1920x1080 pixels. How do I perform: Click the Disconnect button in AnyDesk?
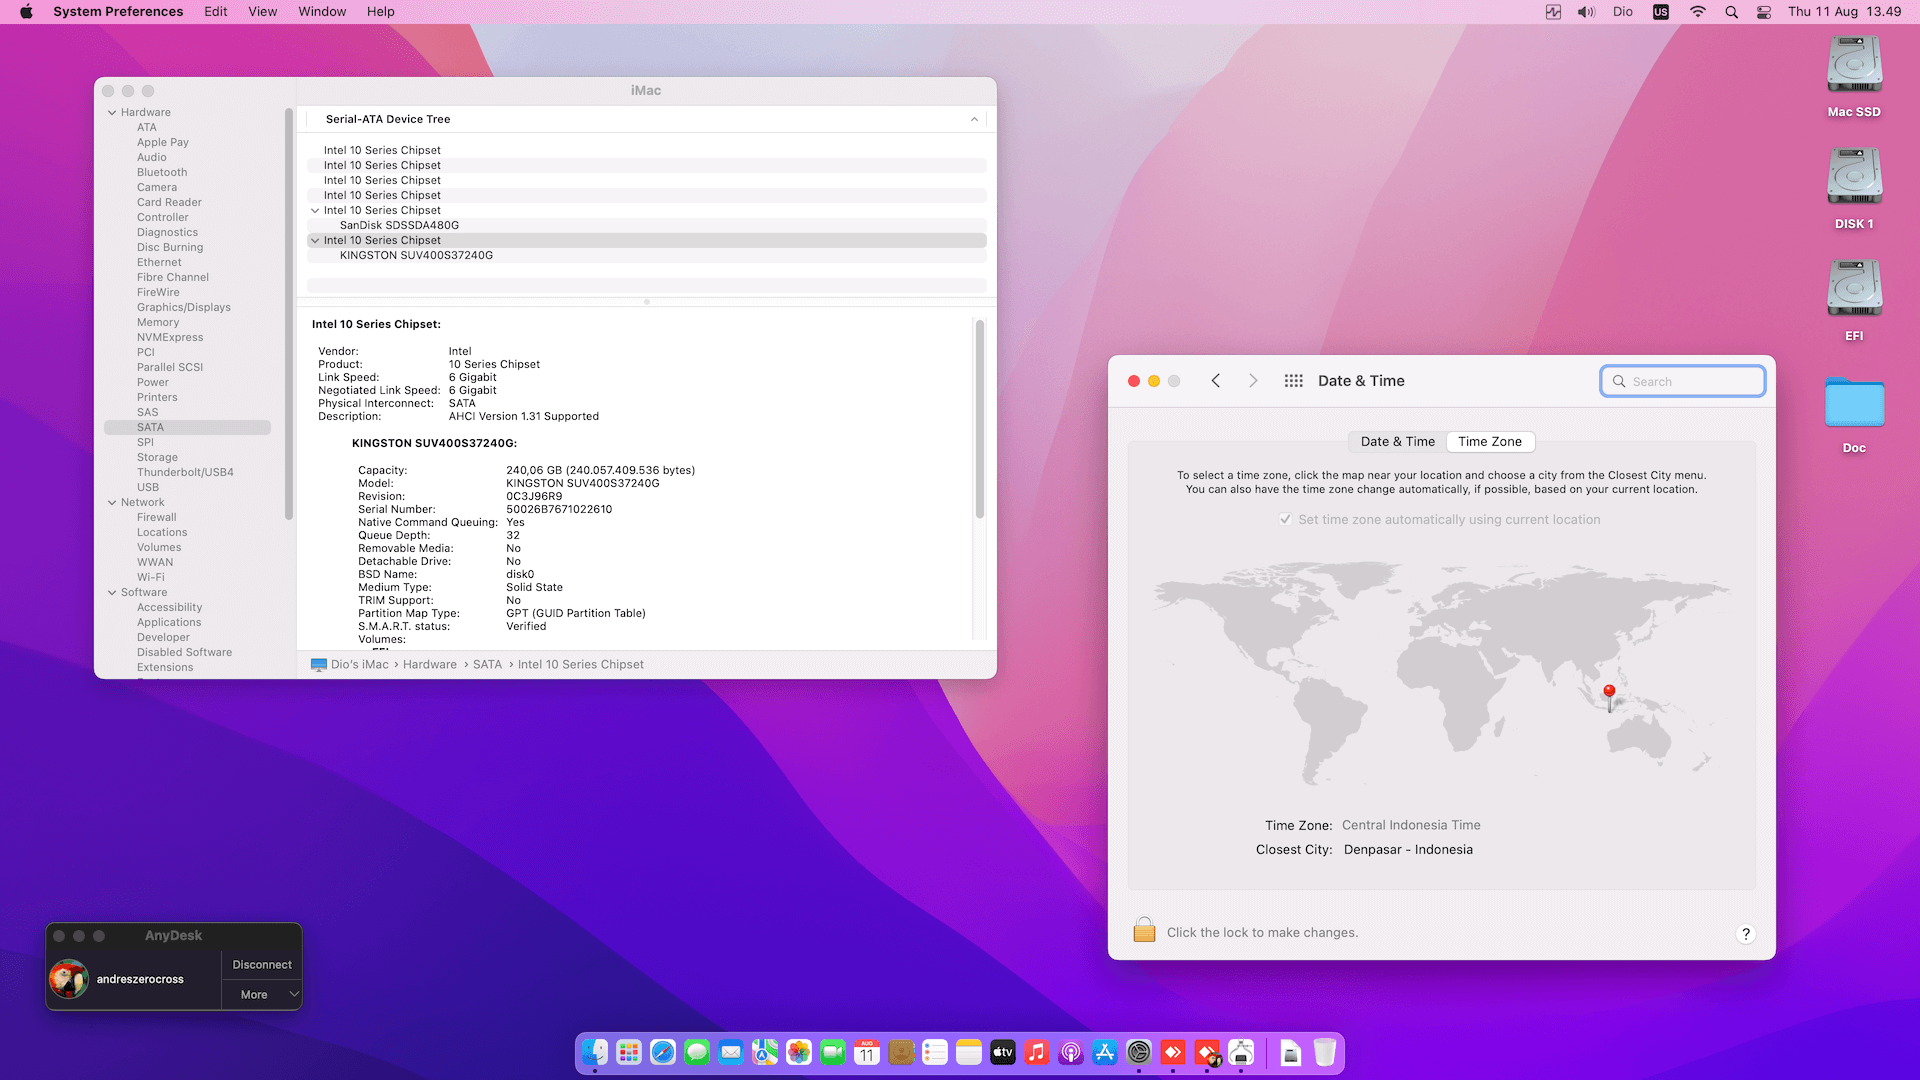262,964
